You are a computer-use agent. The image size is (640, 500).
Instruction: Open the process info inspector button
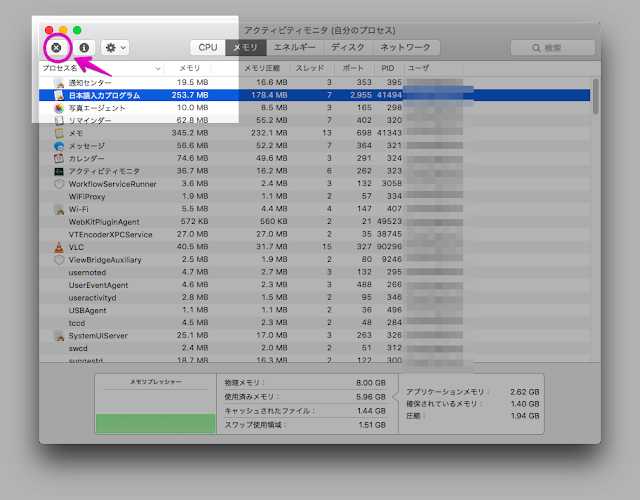pos(84,47)
